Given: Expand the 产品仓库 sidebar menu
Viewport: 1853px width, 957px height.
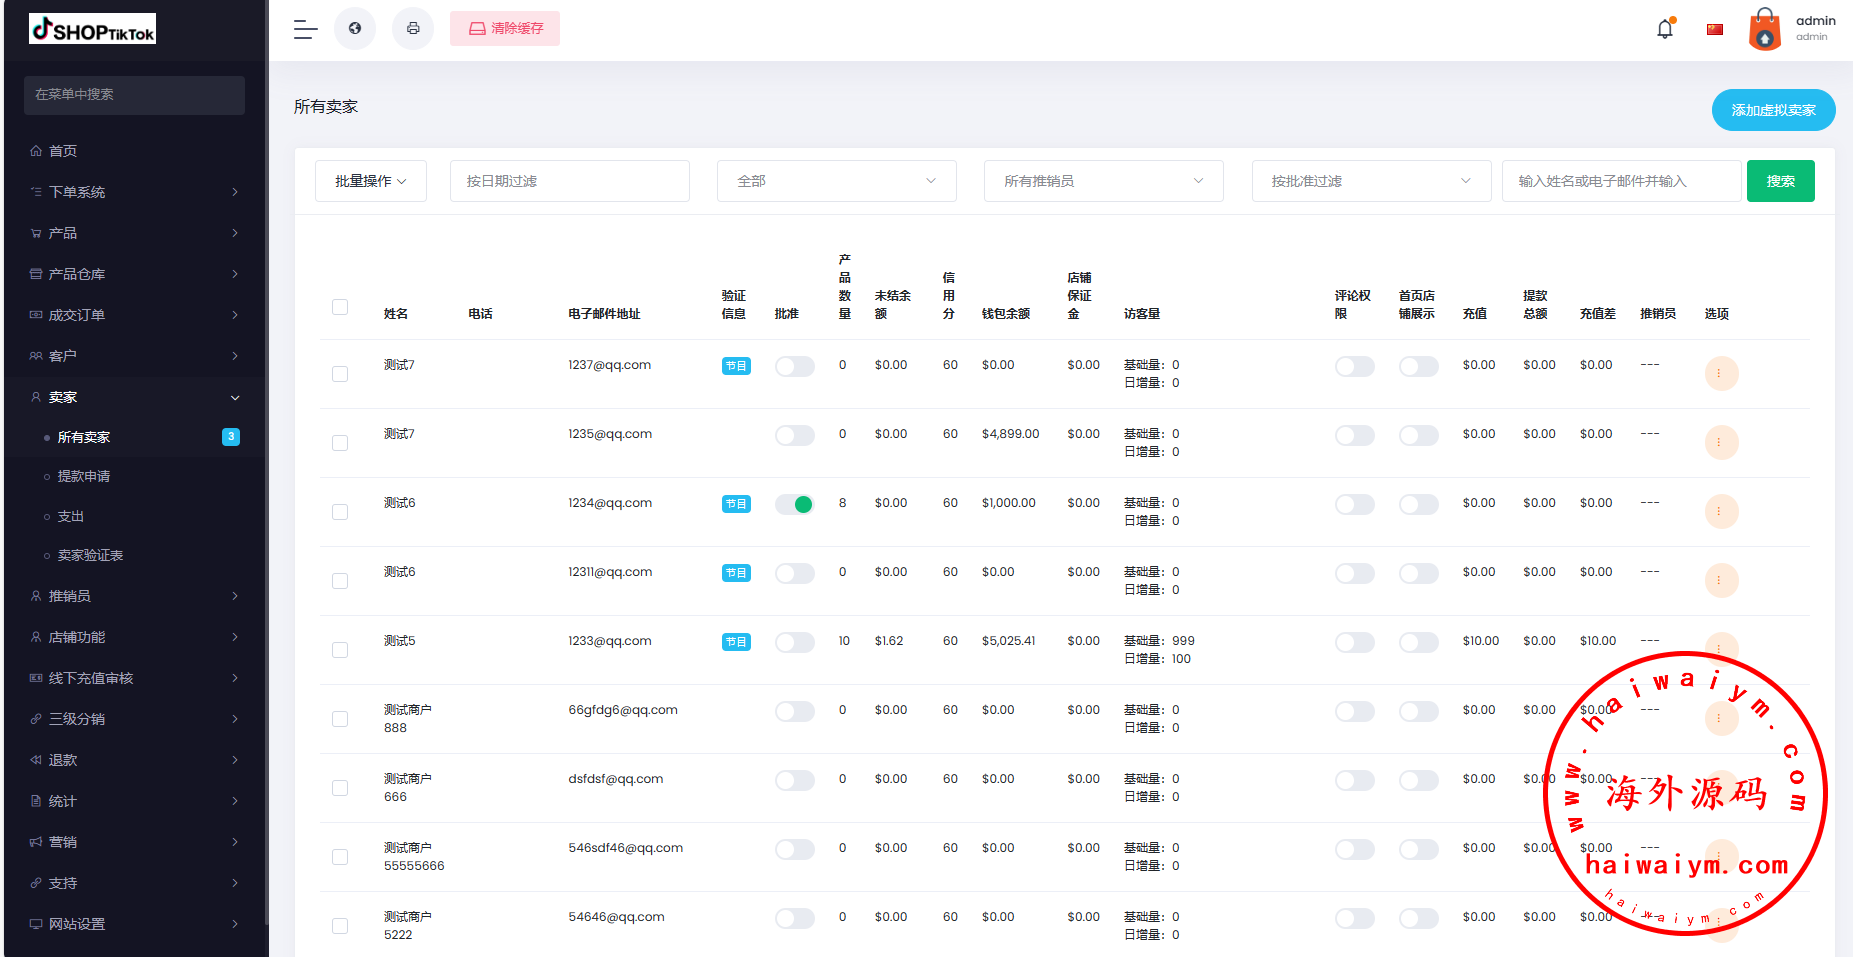Looking at the screenshot, I should pos(134,274).
